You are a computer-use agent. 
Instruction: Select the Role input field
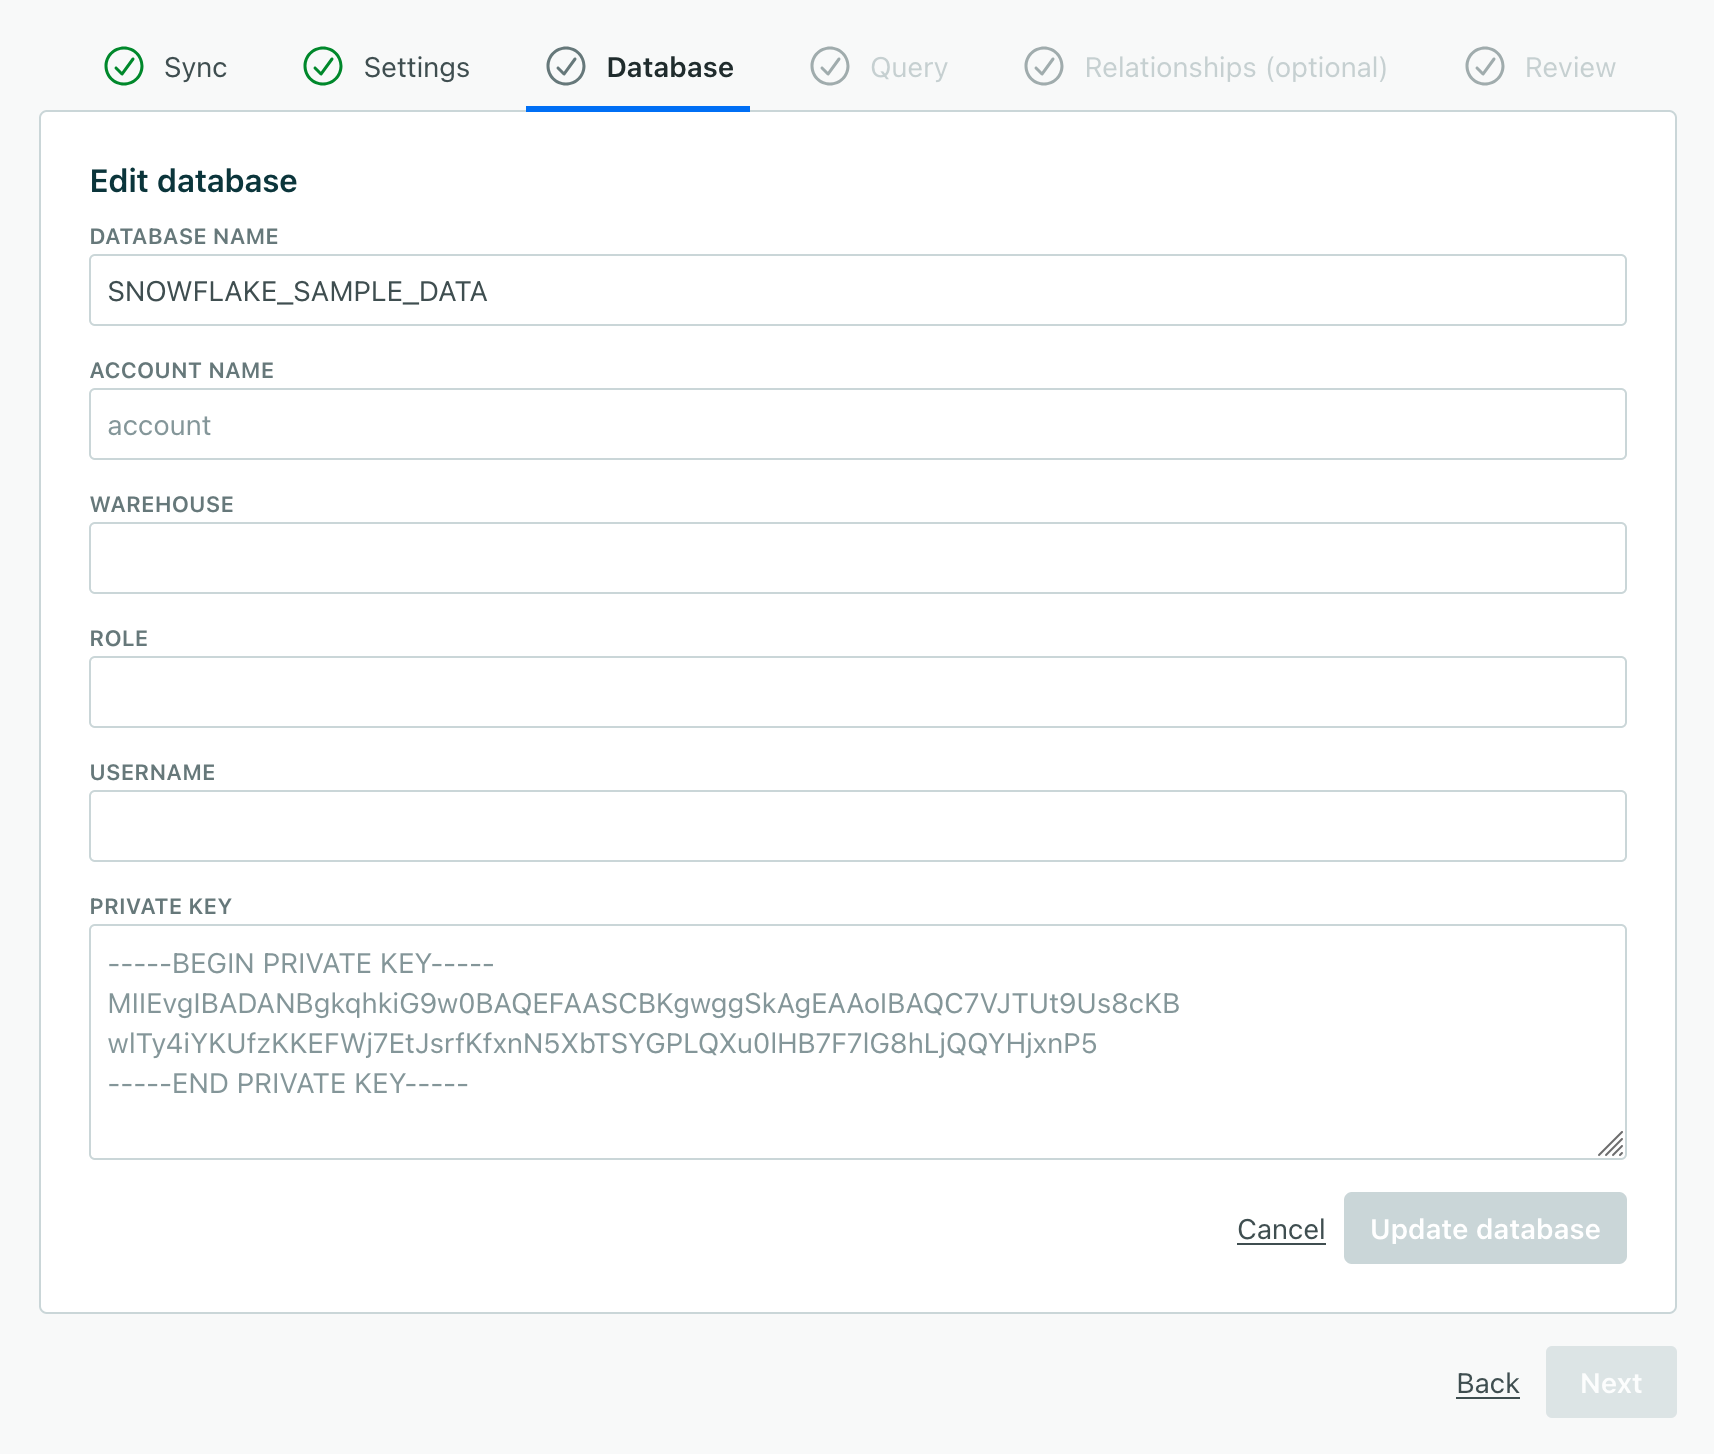(x=858, y=692)
